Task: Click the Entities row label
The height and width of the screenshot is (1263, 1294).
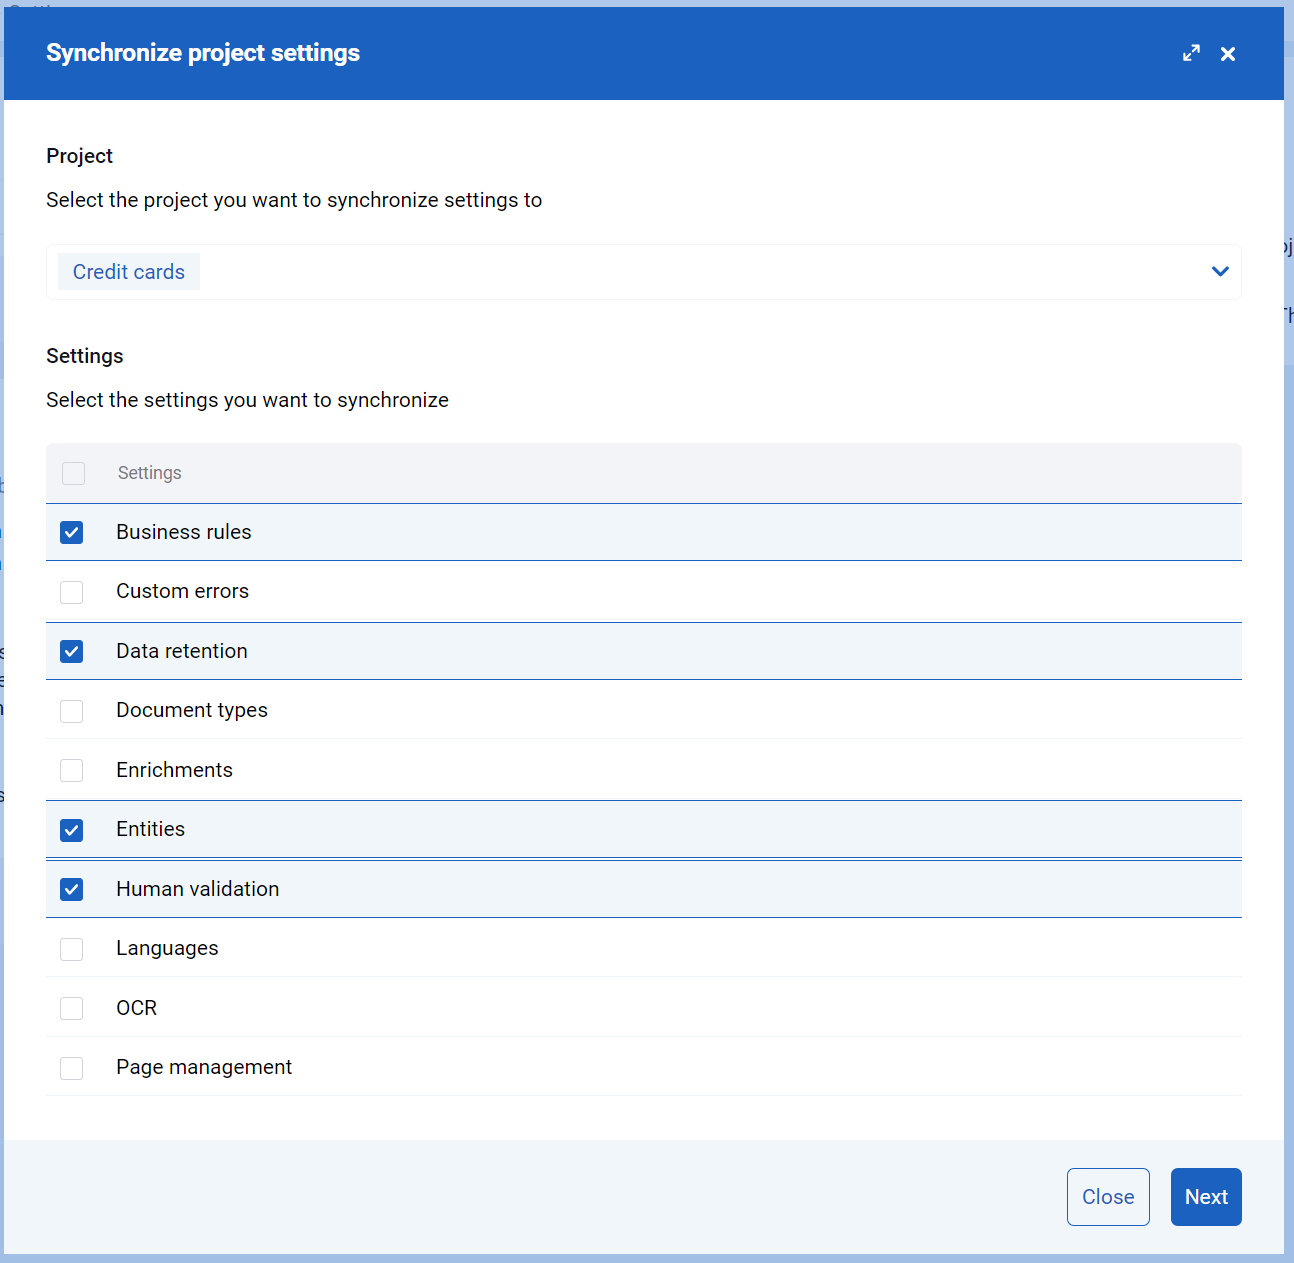Action: (x=150, y=829)
